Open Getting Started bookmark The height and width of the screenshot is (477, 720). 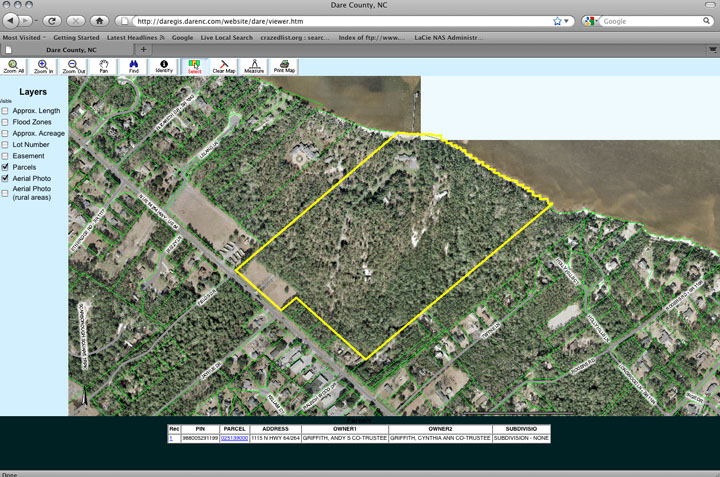[x=76, y=38]
